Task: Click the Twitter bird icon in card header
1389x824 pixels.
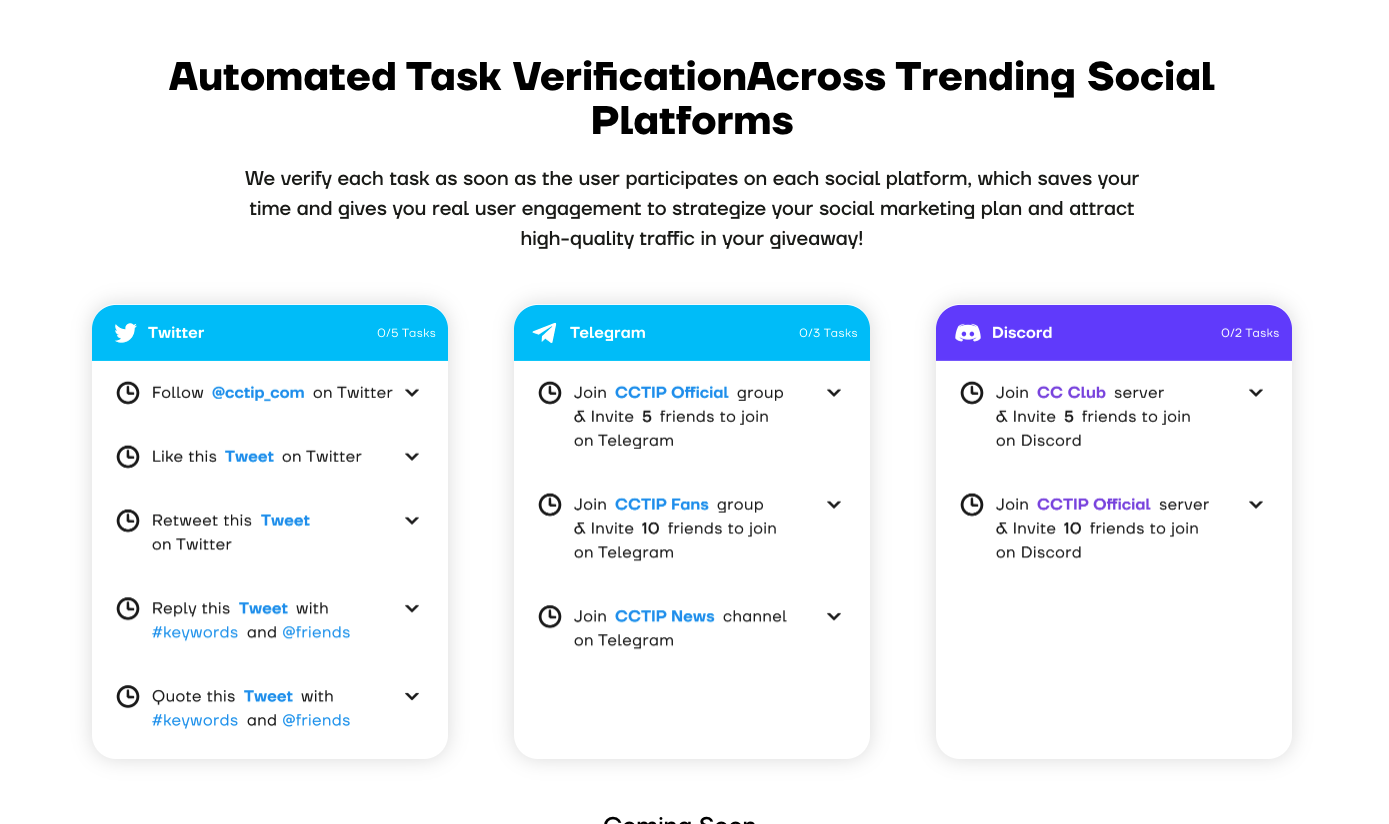Action: [x=125, y=333]
